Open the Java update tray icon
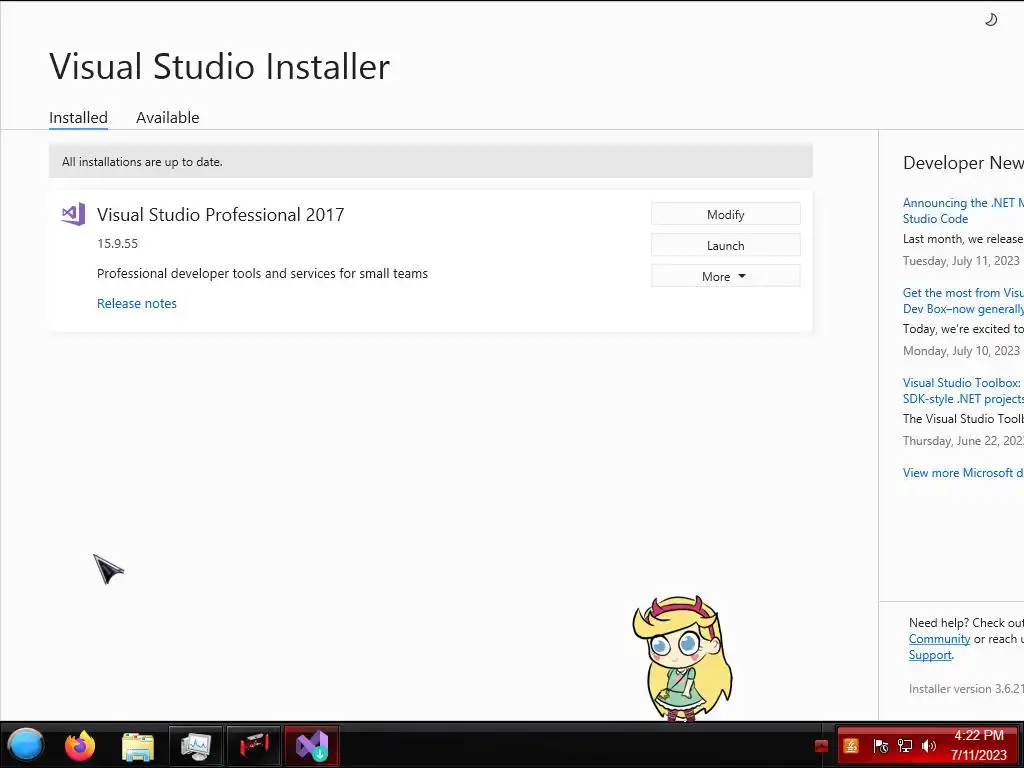 [x=851, y=746]
